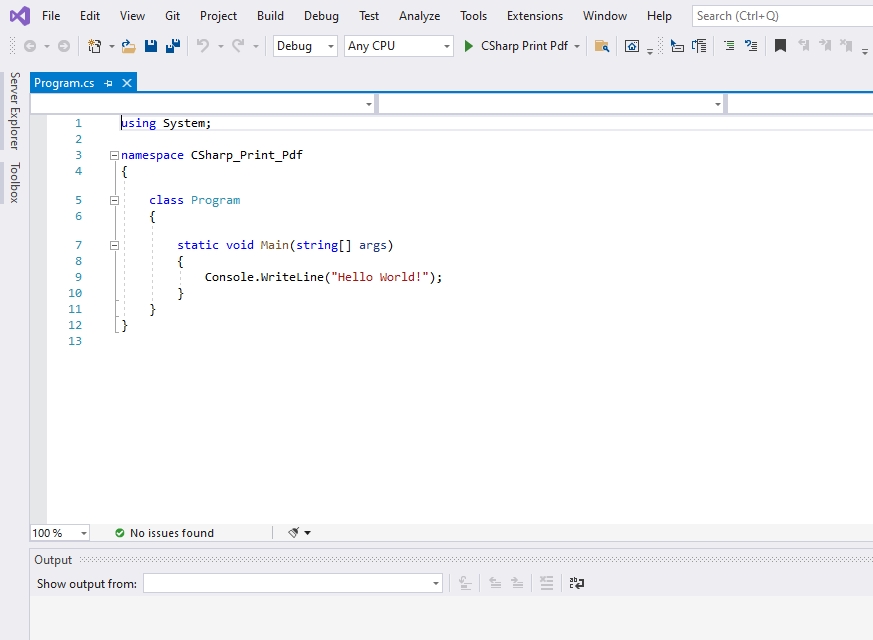Collapse the namespace CSharp_Print_Pdf block

tap(114, 155)
